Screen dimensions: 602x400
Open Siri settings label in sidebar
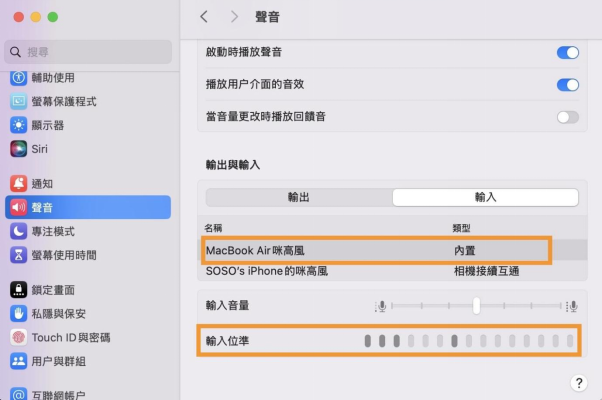tap(40, 149)
